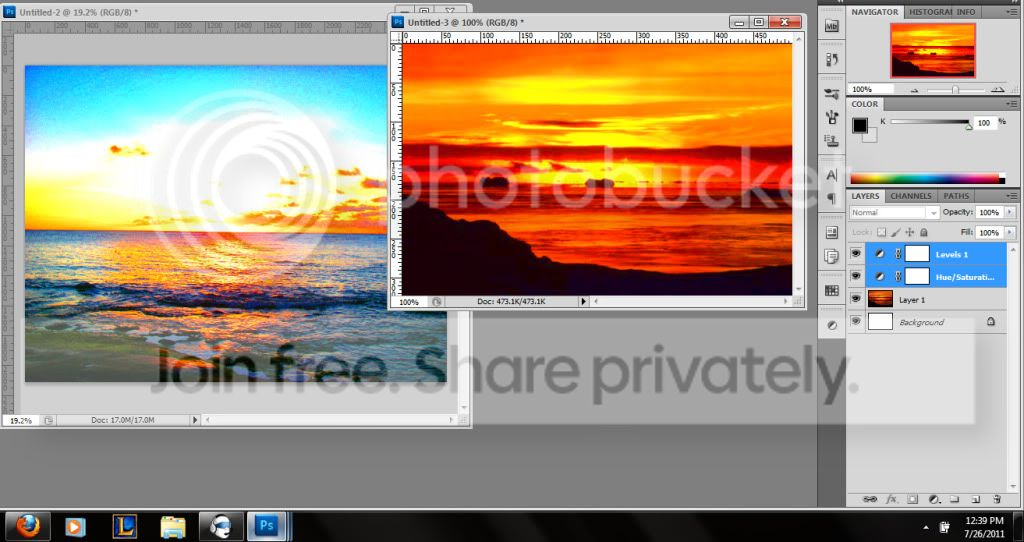The width and height of the screenshot is (1024, 542).
Task: Open Windows Explorer folder on taskbar
Action: pos(173,526)
